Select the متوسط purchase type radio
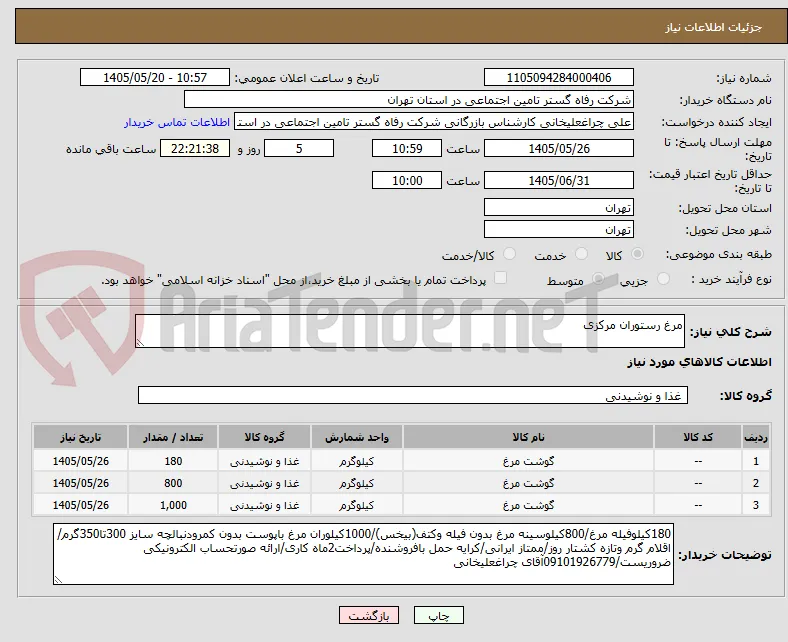 (598, 279)
